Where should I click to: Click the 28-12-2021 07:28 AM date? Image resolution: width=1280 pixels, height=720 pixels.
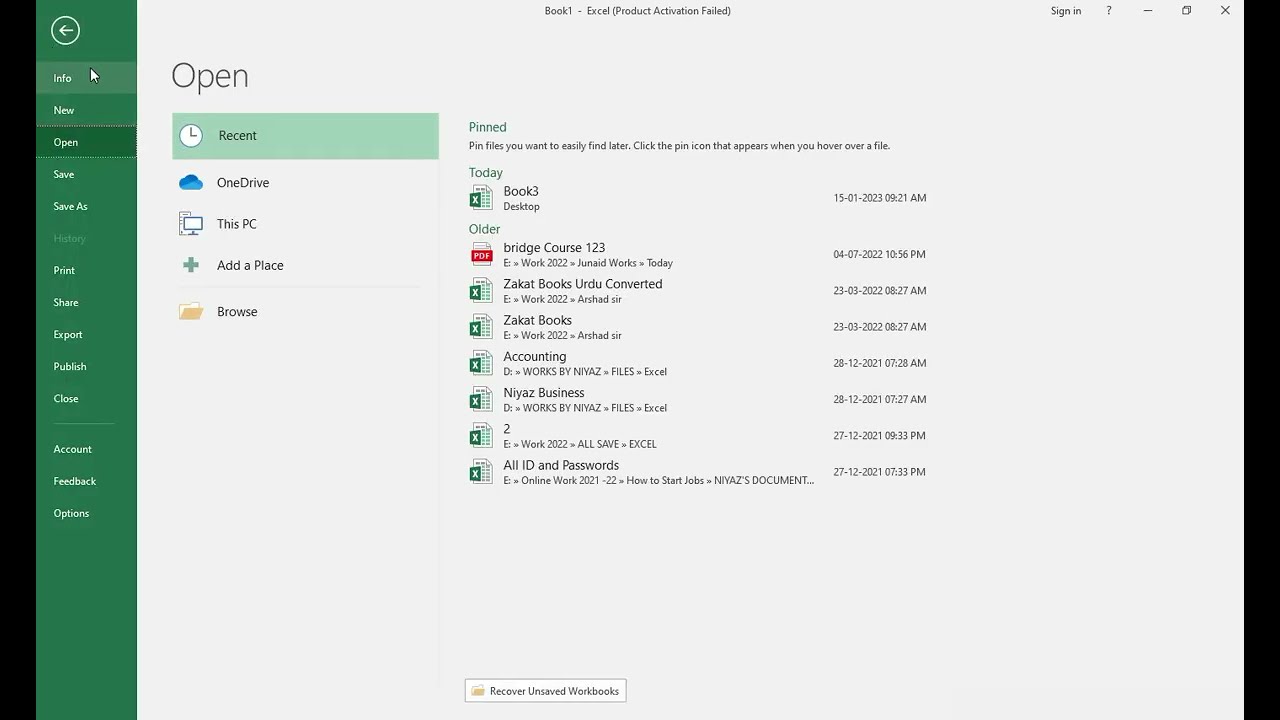[880, 363]
